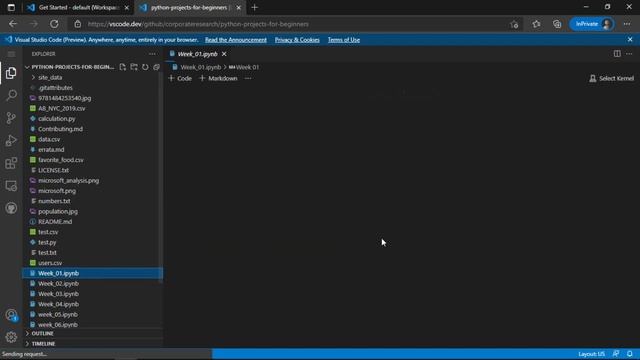Dismiss the Visual Studio Code preview banner
The image size is (640, 360).
(630, 40)
